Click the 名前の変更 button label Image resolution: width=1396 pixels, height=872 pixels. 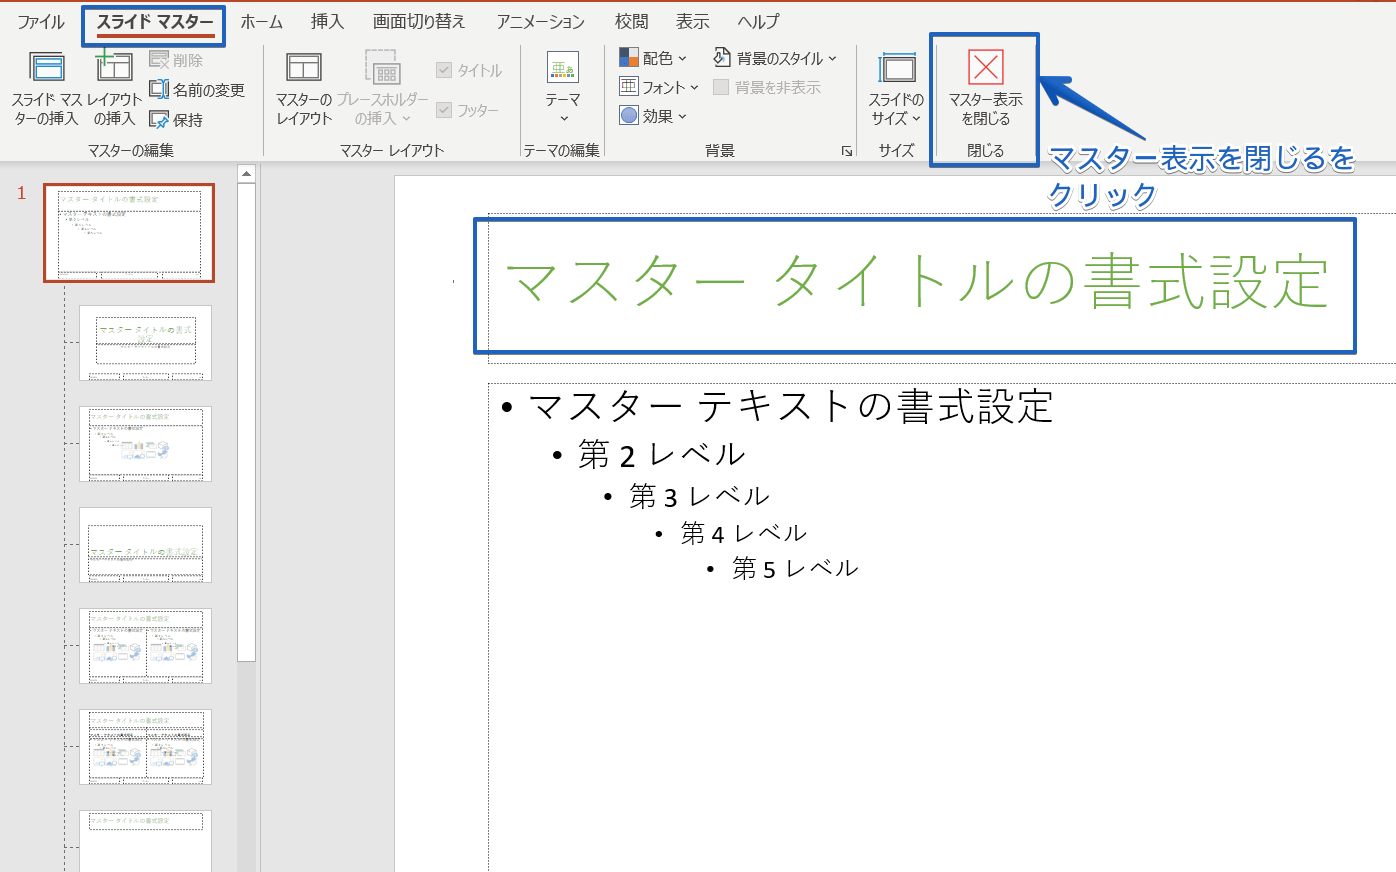click(x=209, y=90)
